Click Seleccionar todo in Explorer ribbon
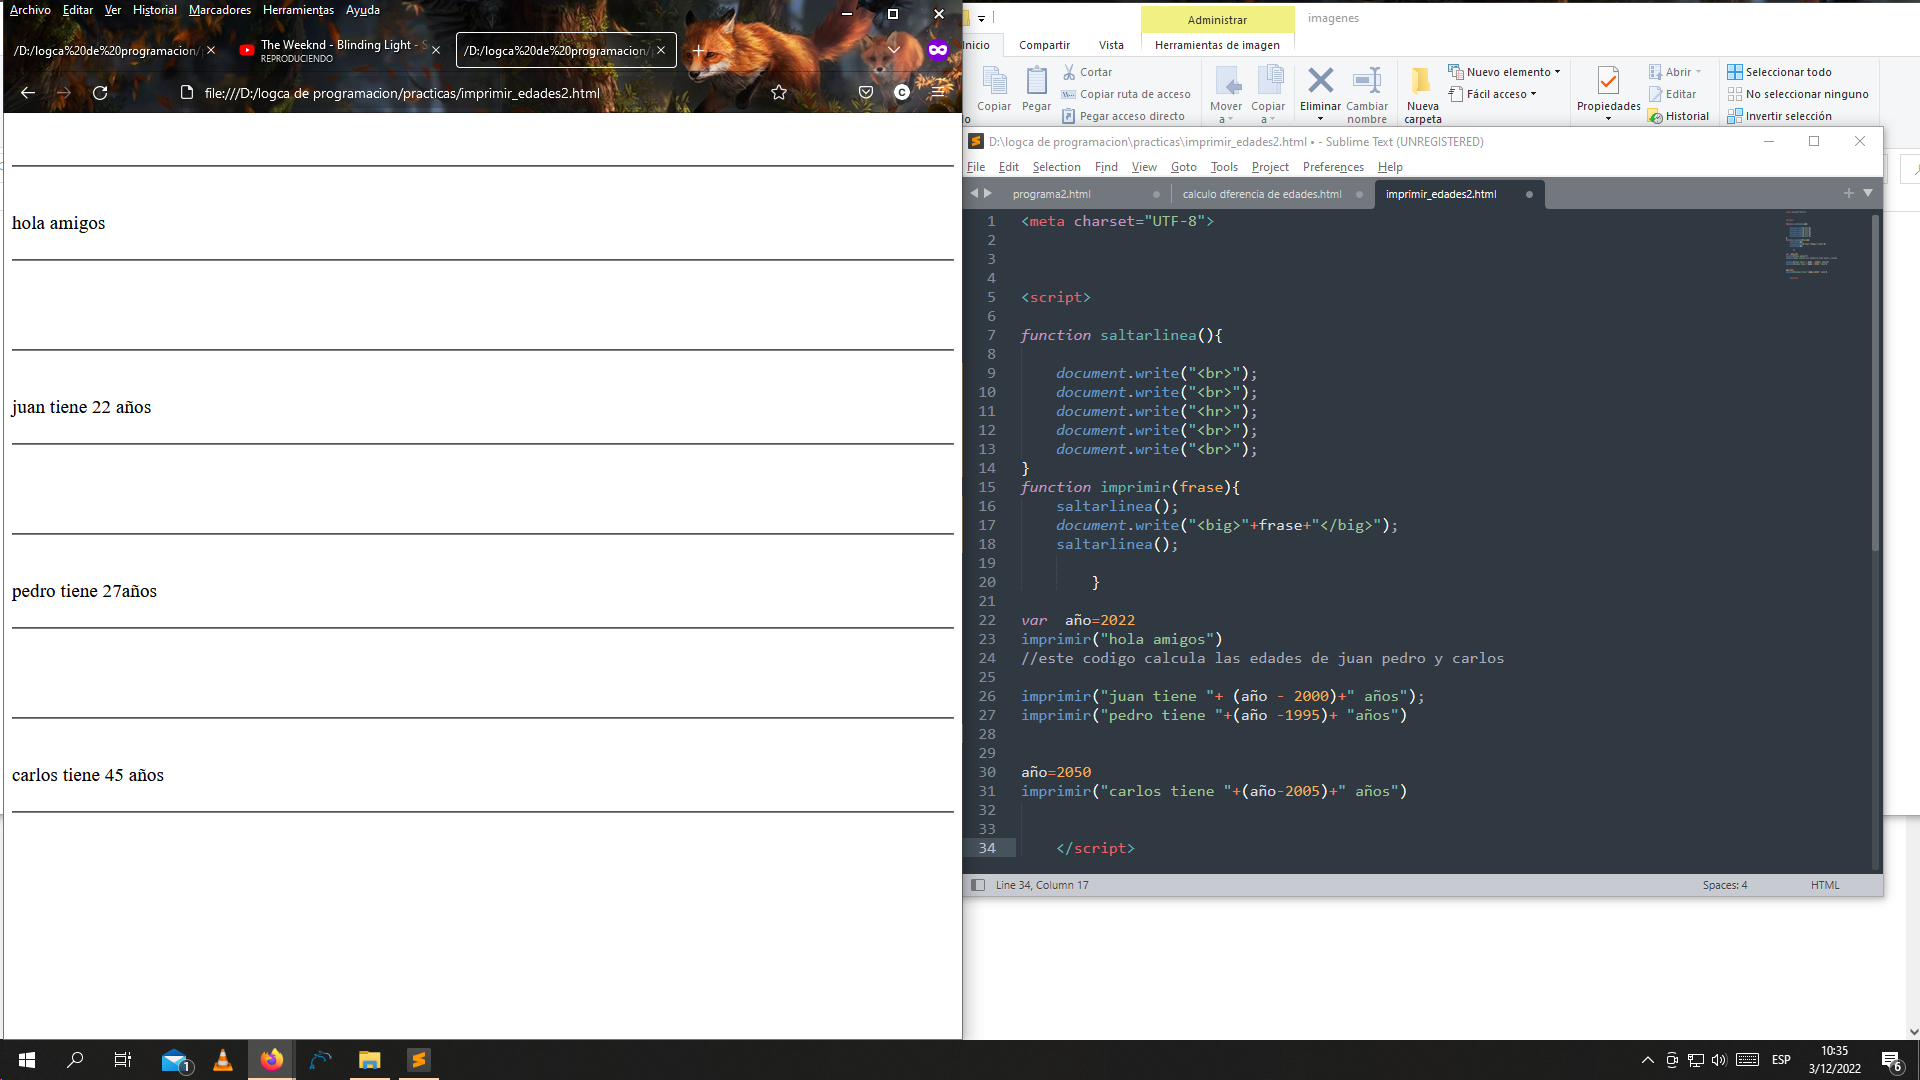Viewport: 1920px width, 1080px height. [1779, 72]
